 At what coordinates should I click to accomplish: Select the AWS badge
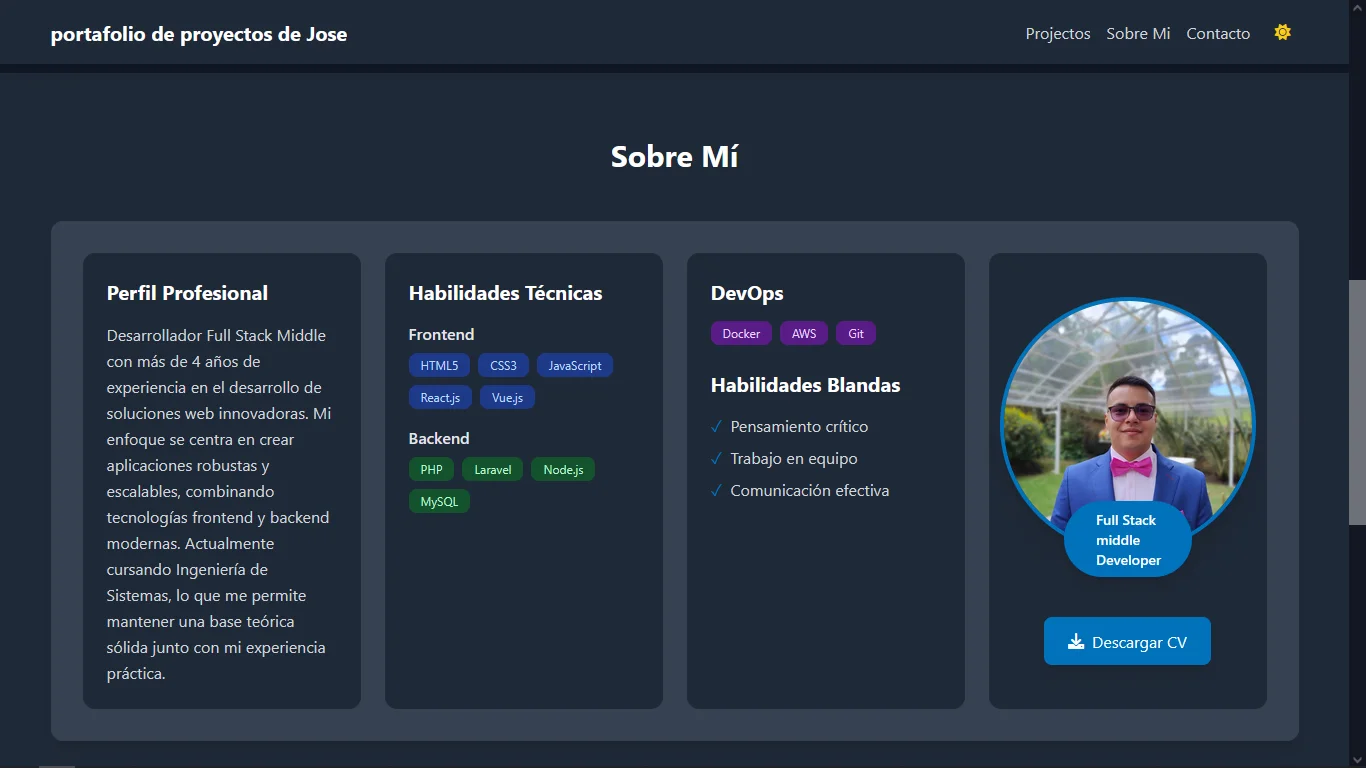coord(803,333)
